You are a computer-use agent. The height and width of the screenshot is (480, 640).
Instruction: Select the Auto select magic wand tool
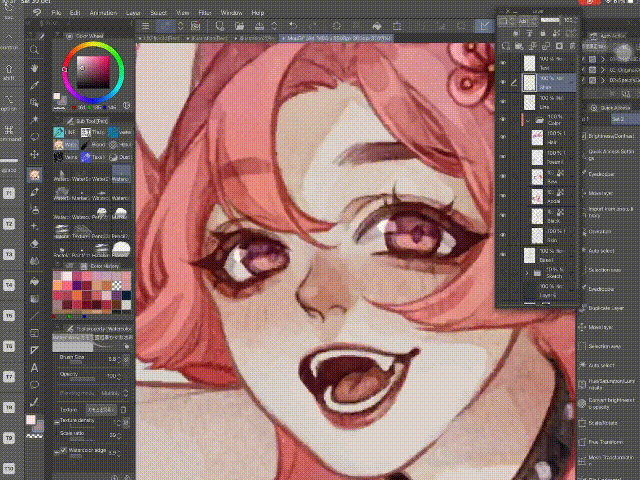point(35,120)
